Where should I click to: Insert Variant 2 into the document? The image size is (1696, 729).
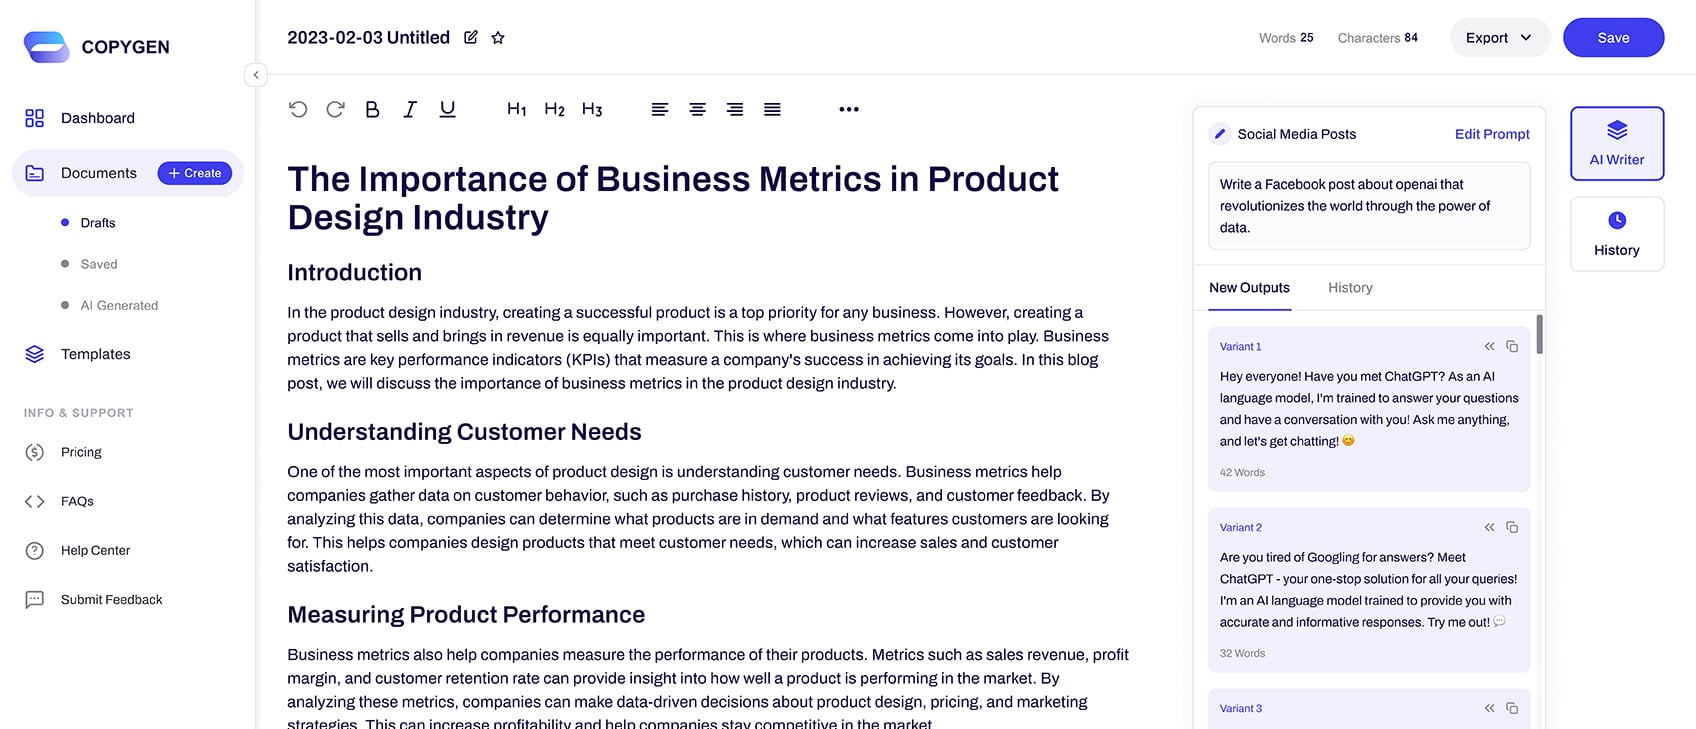pos(1489,527)
